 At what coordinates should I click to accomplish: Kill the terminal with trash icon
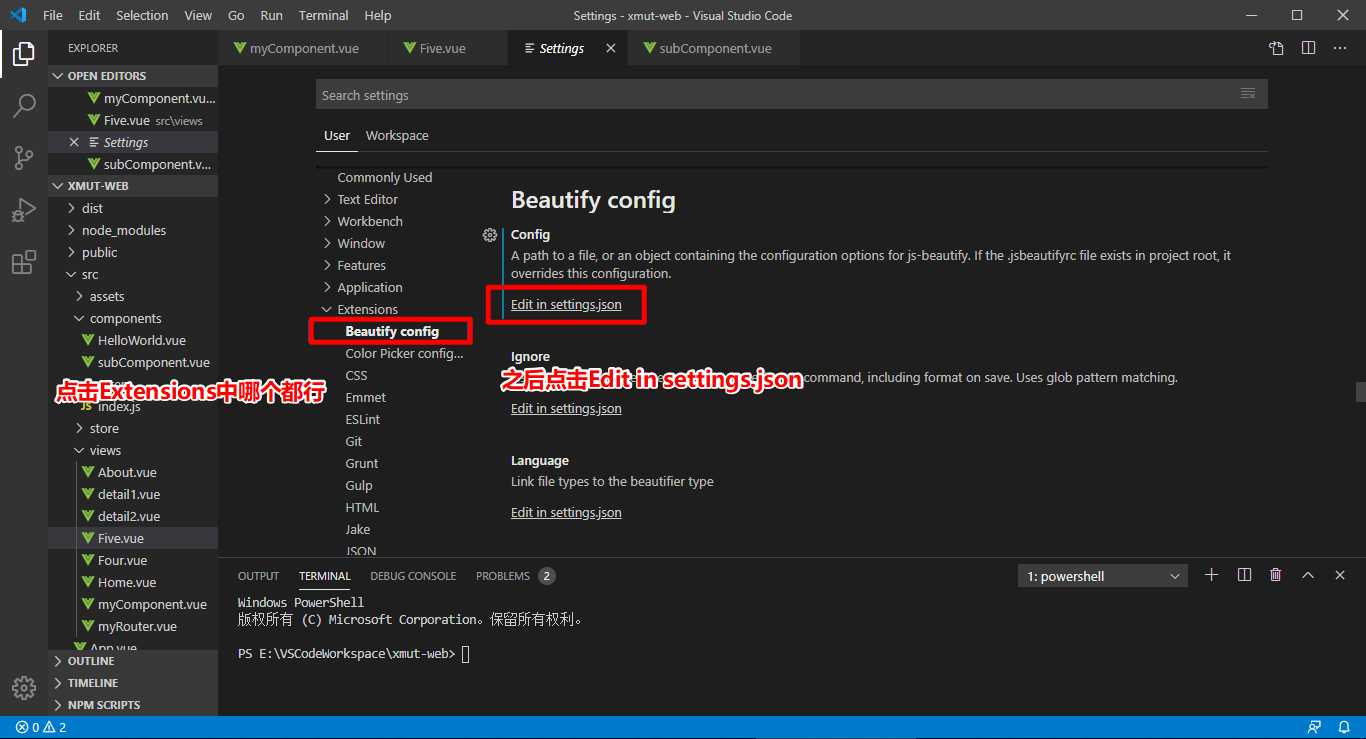(x=1276, y=575)
